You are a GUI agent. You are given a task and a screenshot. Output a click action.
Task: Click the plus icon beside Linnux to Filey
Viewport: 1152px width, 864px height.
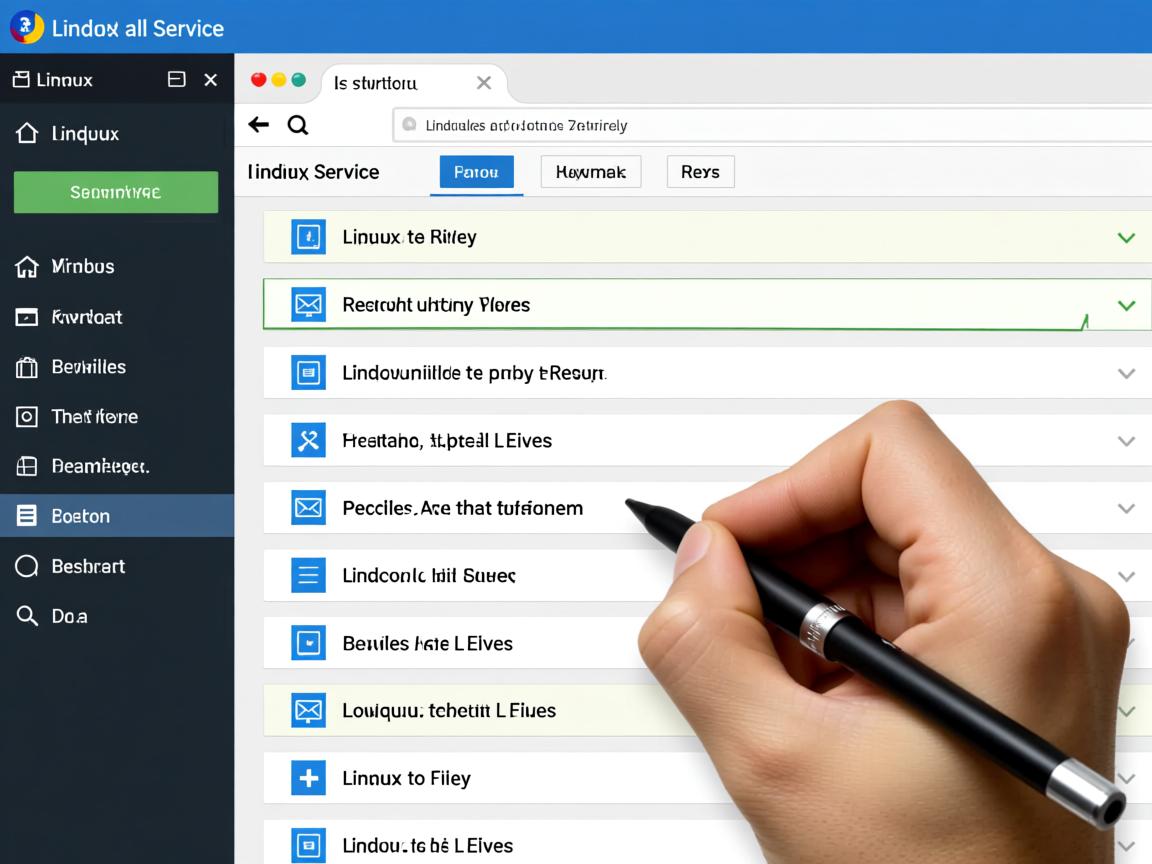308,778
